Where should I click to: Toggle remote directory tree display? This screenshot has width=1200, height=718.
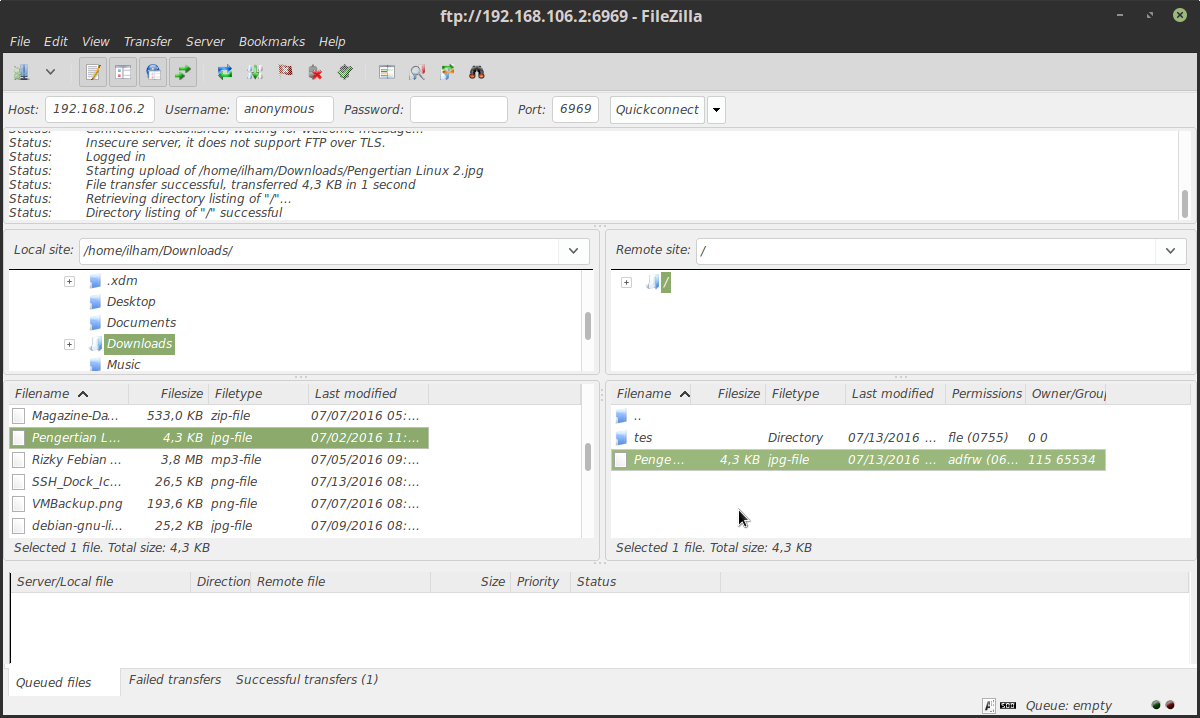[x=153, y=72]
